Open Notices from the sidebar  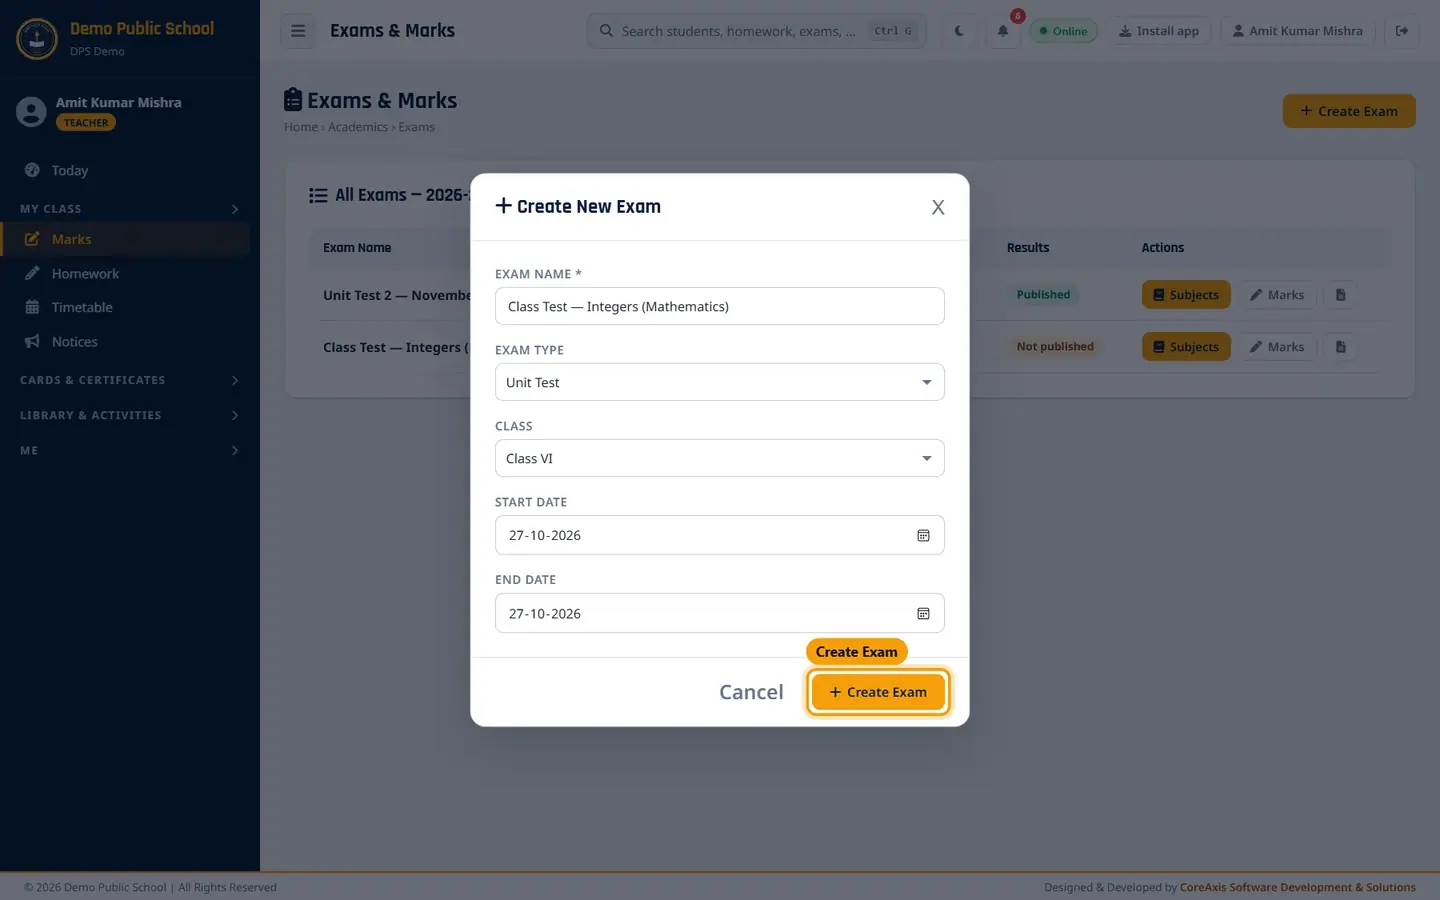(x=125, y=342)
